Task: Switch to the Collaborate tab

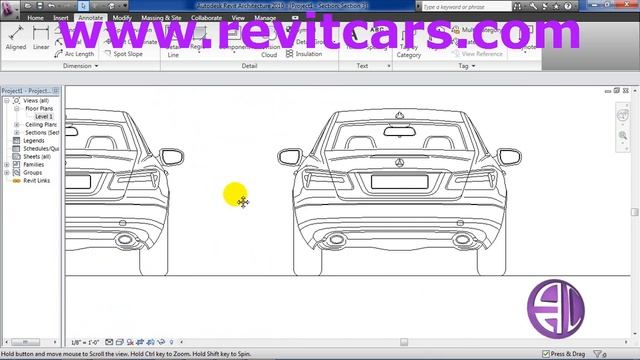Action: [x=207, y=18]
